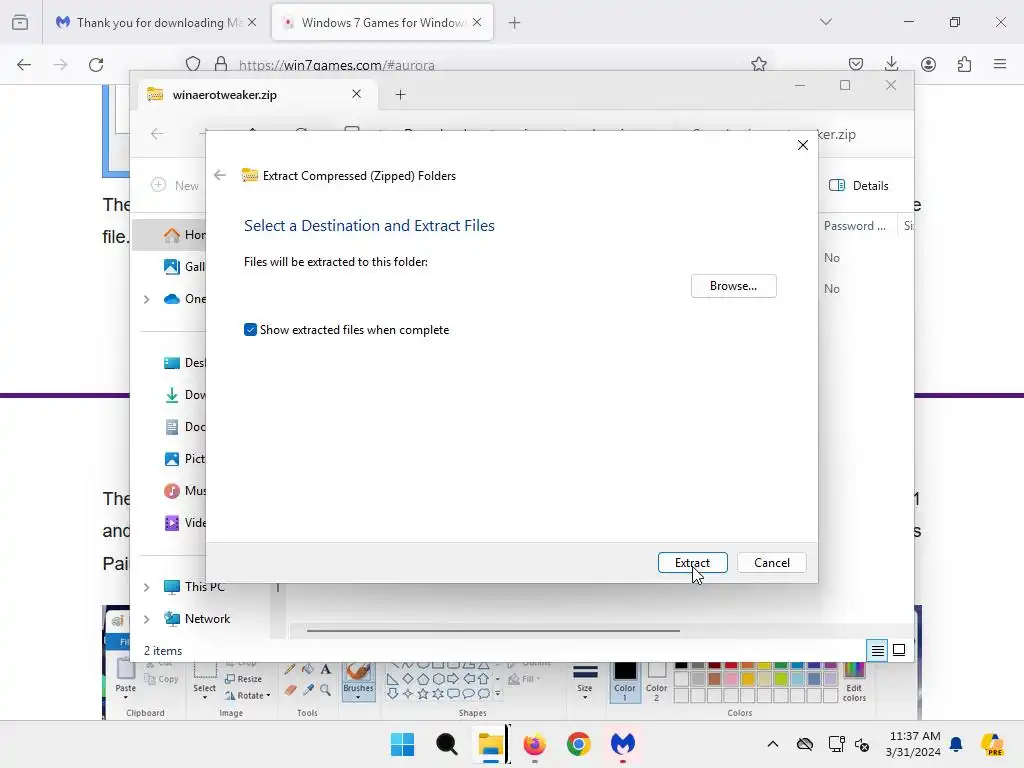The width and height of the screenshot is (1024, 768).
Task: Click Explorer horizontal scrollbar
Action: (x=493, y=631)
